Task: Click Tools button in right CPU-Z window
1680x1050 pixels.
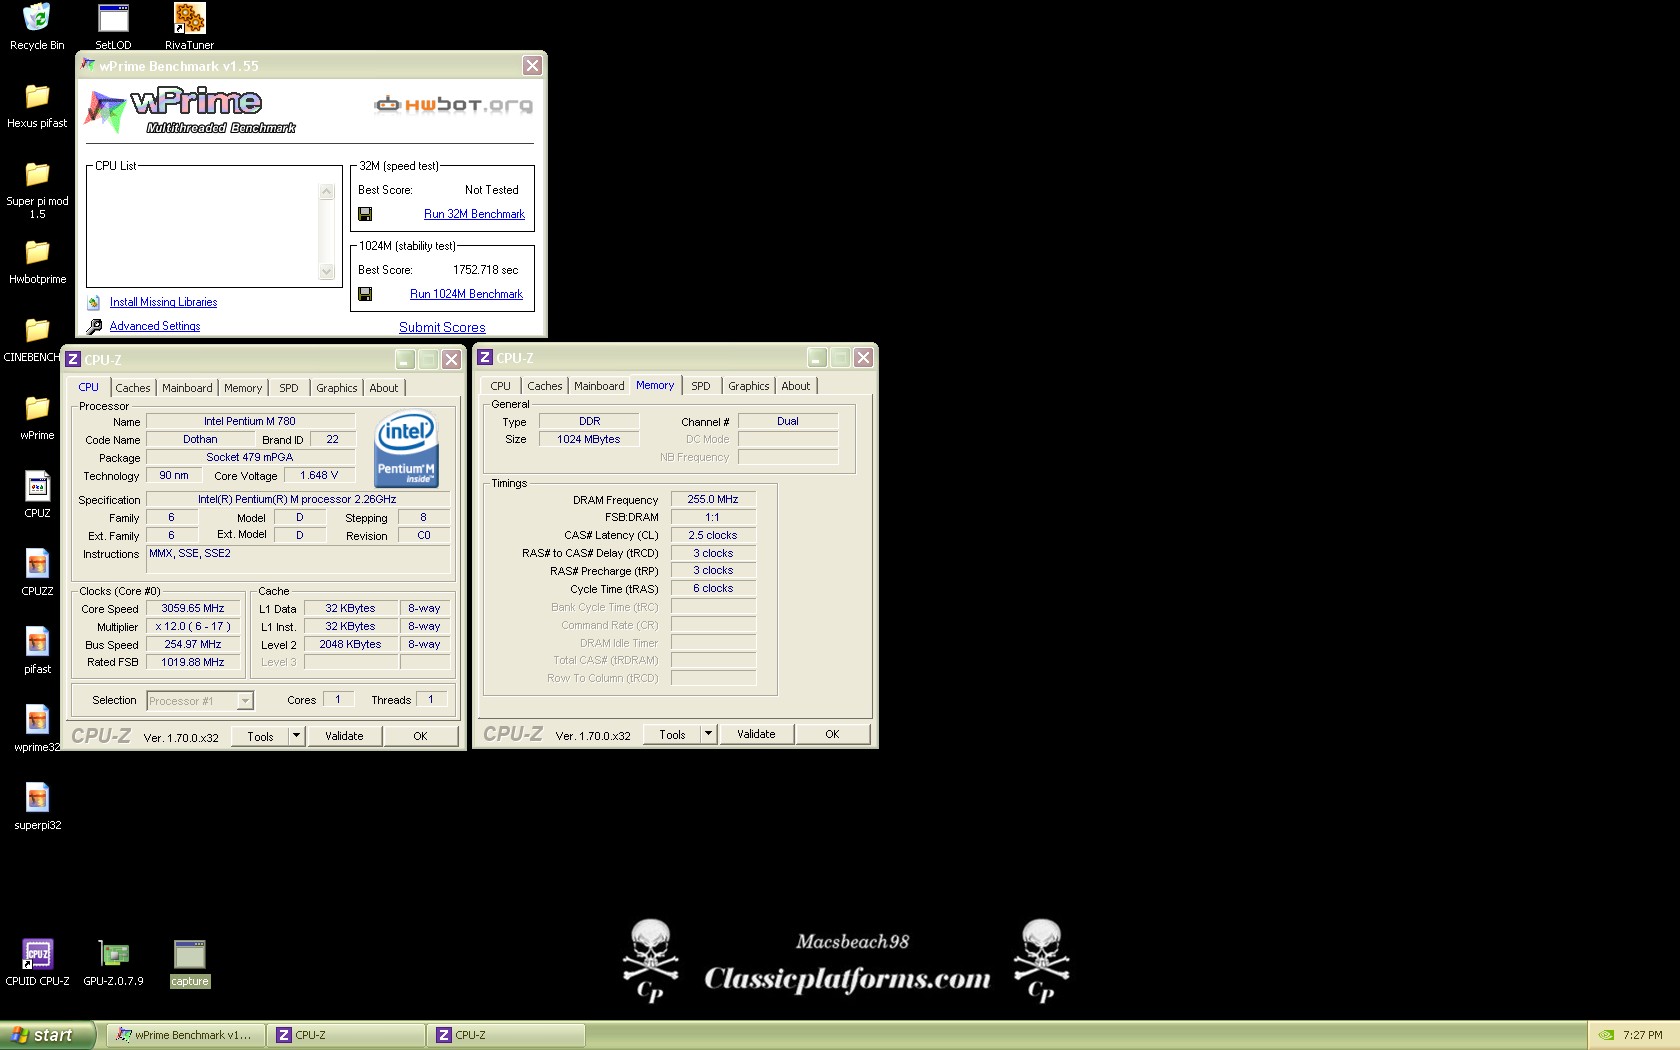Action: click(x=672, y=734)
